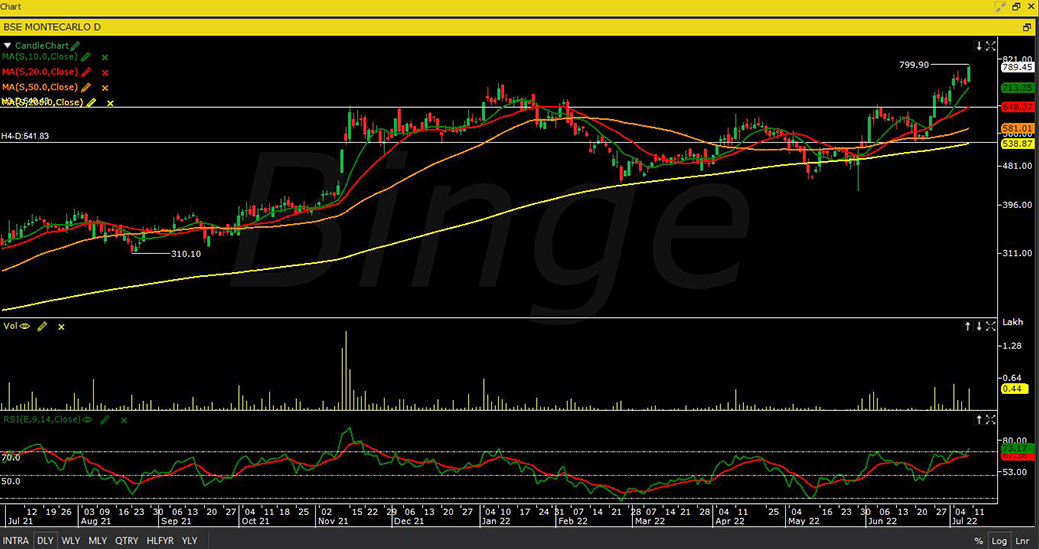Remove the MA(S,50.0,Close) indicator
Image resolution: width=1039 pixels, height=549 pixels.
(x=105, y=88)
